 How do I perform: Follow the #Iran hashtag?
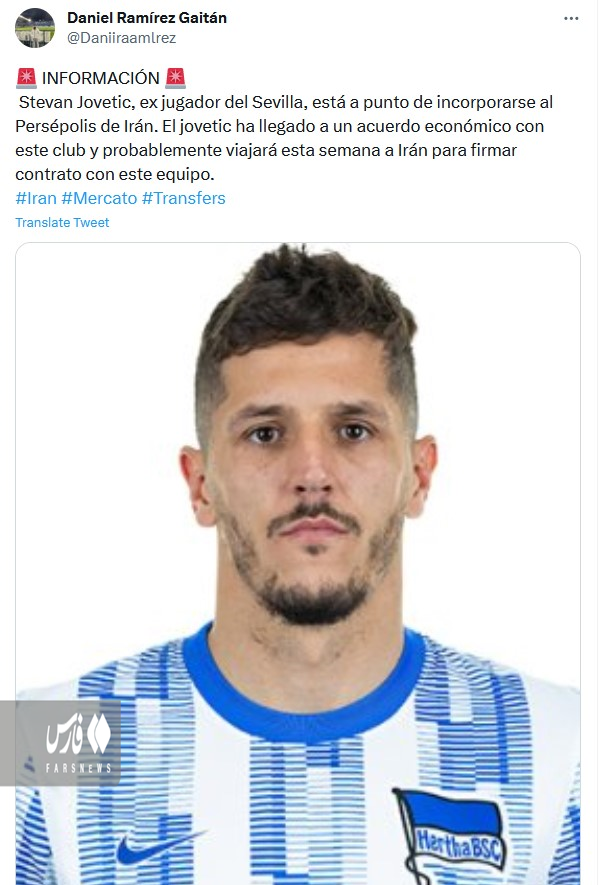tap(36, 198)
